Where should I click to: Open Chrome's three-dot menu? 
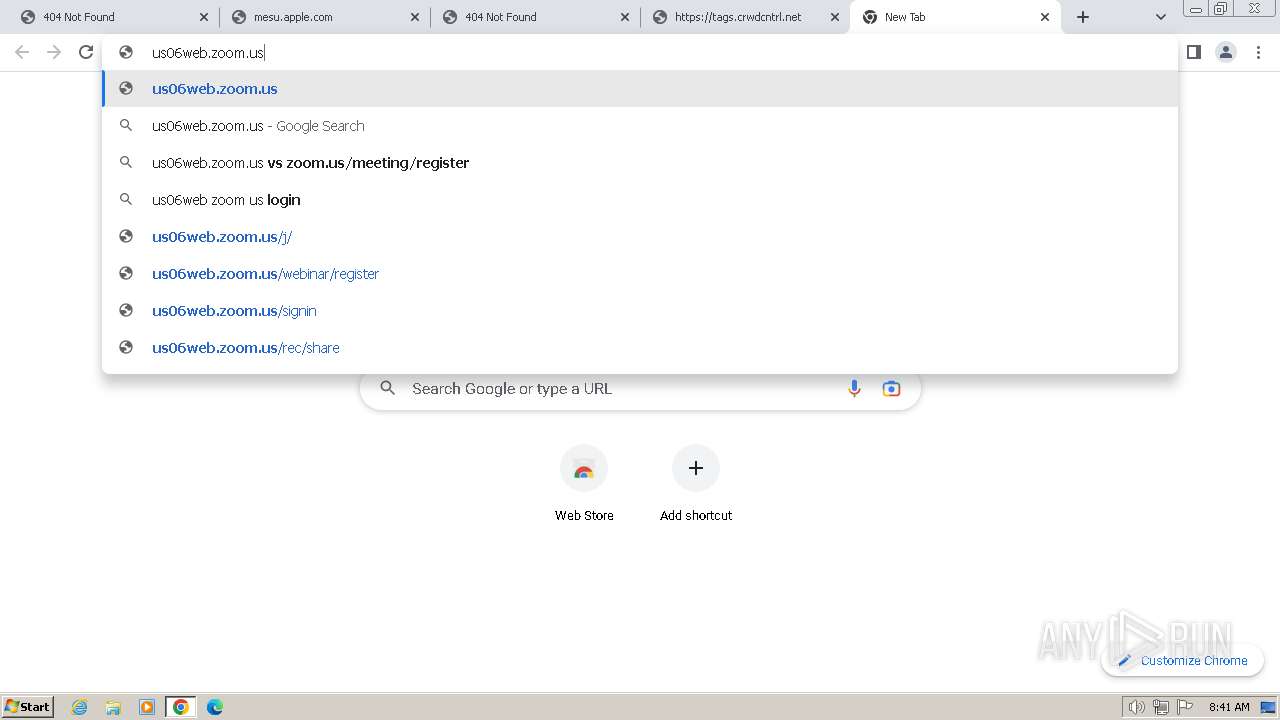click(1258, 52)
